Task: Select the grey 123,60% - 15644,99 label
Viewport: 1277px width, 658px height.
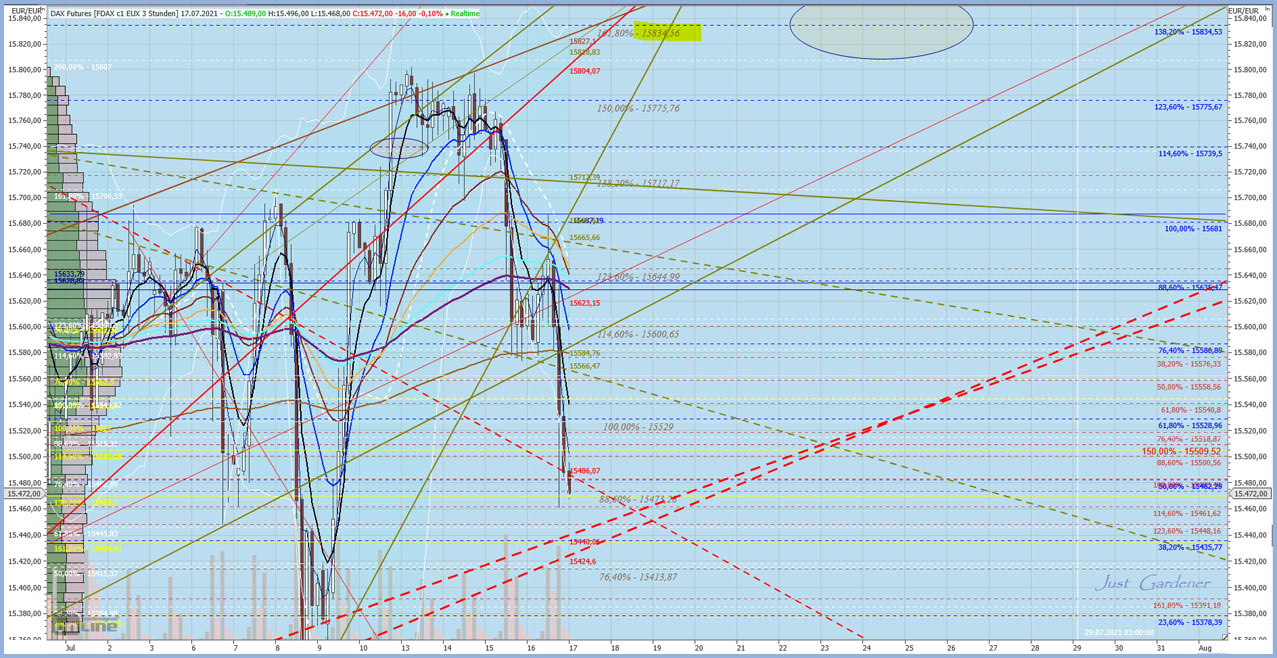Action: (x=638, y=277)
